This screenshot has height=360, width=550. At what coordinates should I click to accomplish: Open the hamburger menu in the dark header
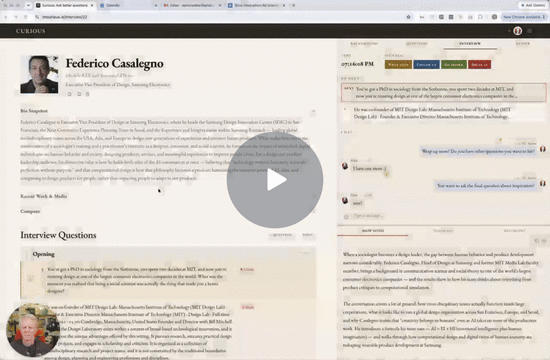pos(529,31)
